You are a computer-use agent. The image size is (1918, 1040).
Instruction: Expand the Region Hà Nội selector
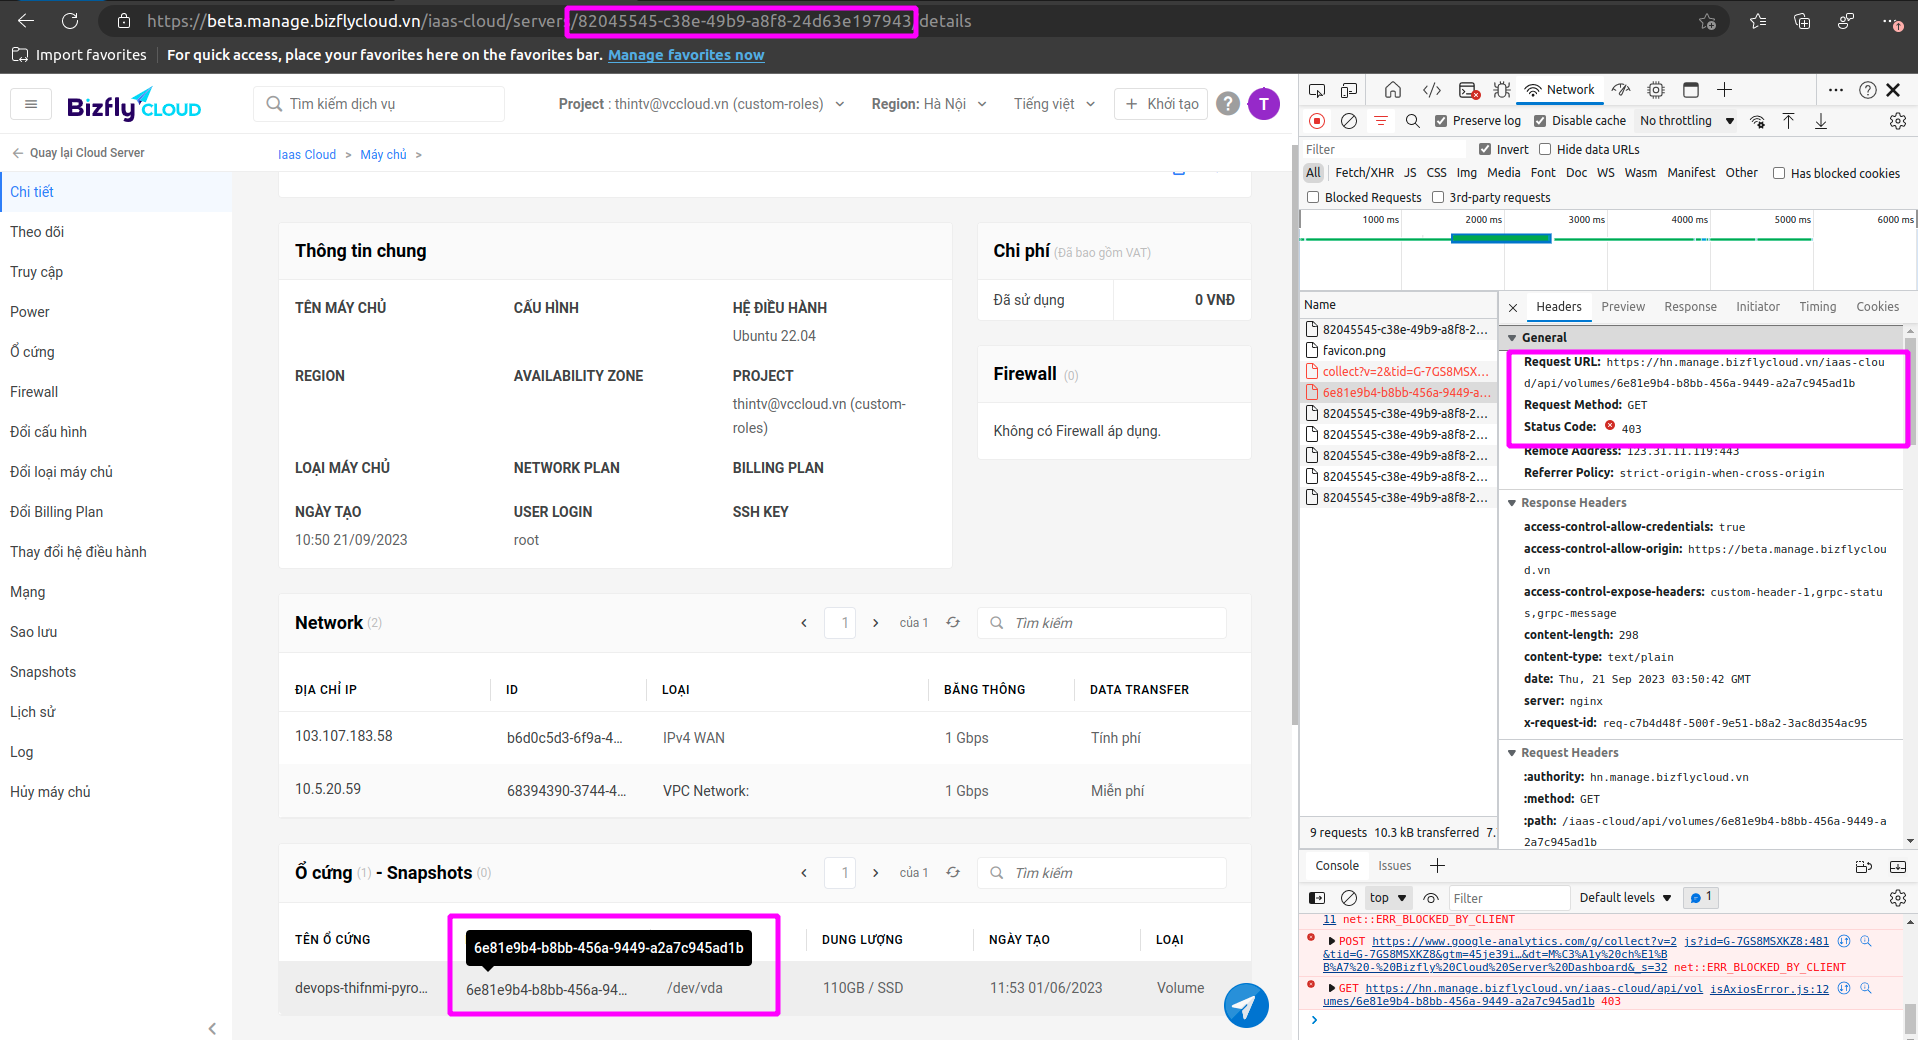(x=929, y=104)
